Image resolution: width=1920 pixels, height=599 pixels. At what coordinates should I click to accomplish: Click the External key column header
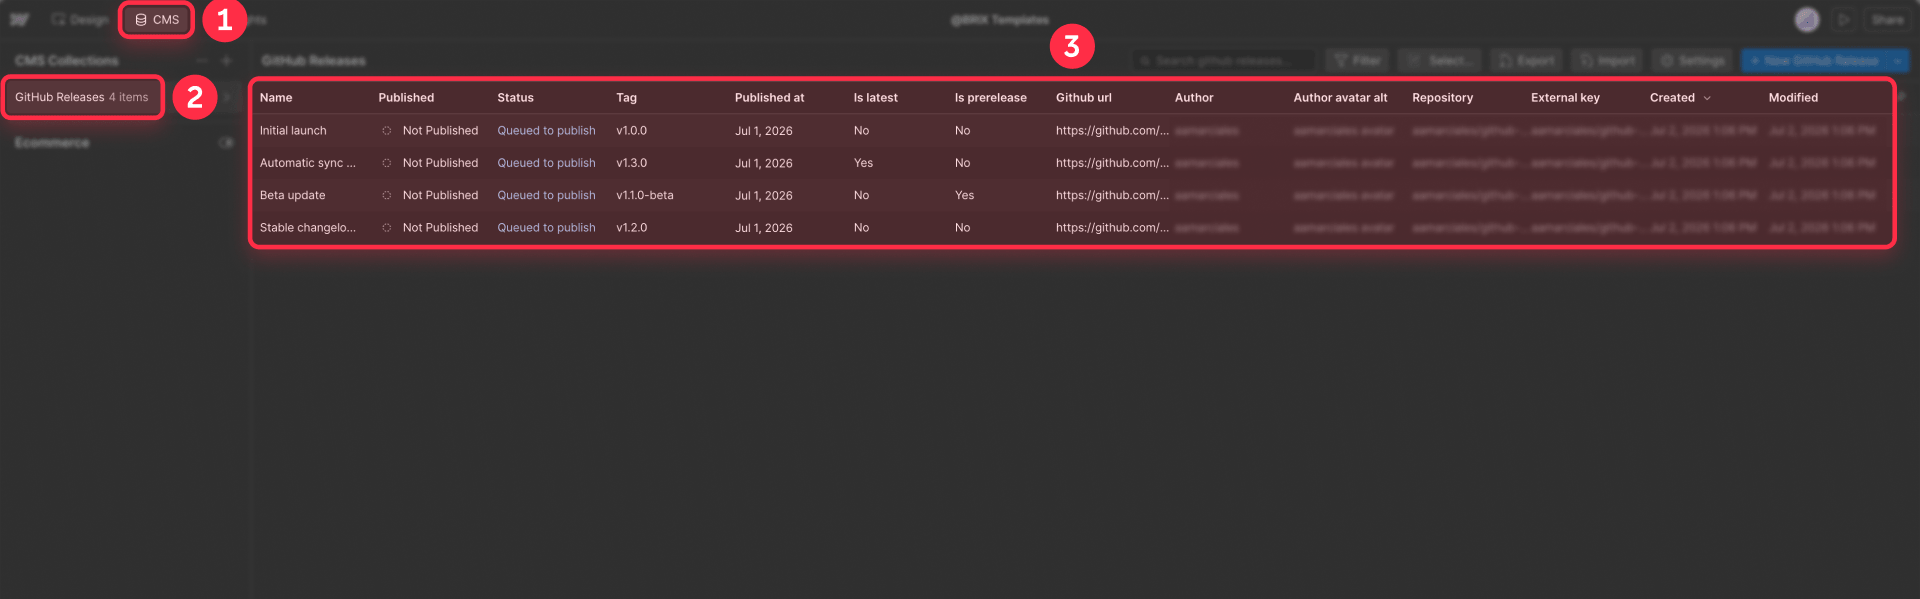(1565, 98)
